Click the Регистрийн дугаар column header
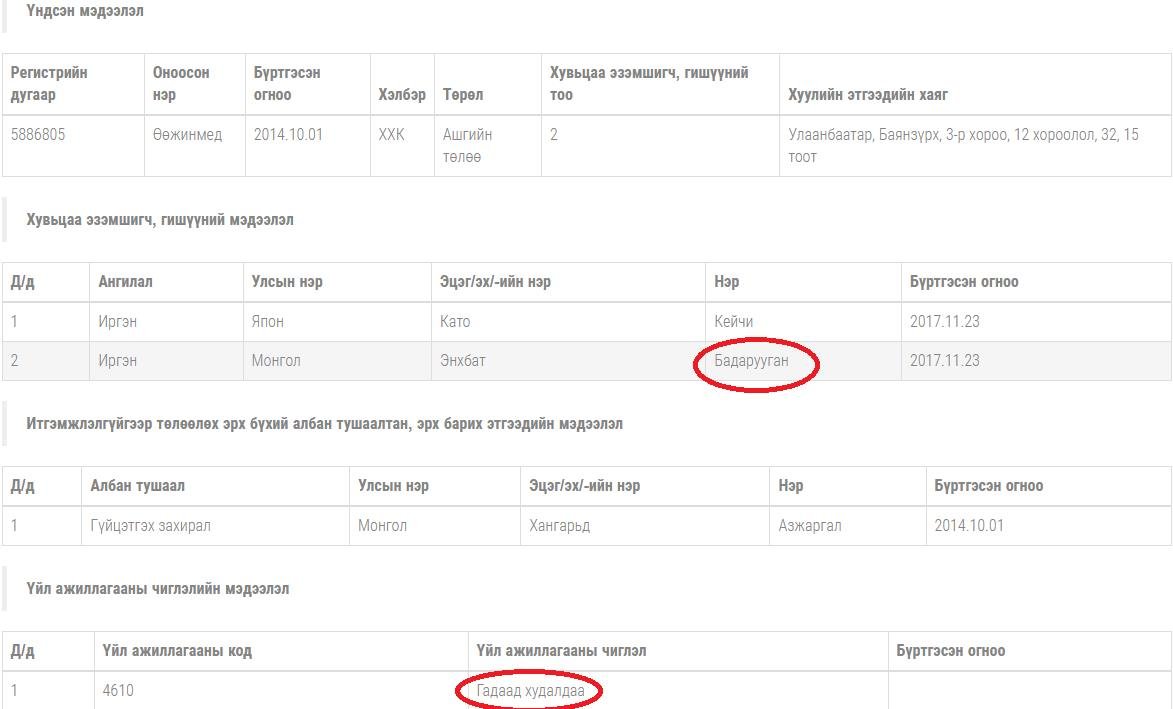Viewport: 1173px width, 709px height. [49, 84]
